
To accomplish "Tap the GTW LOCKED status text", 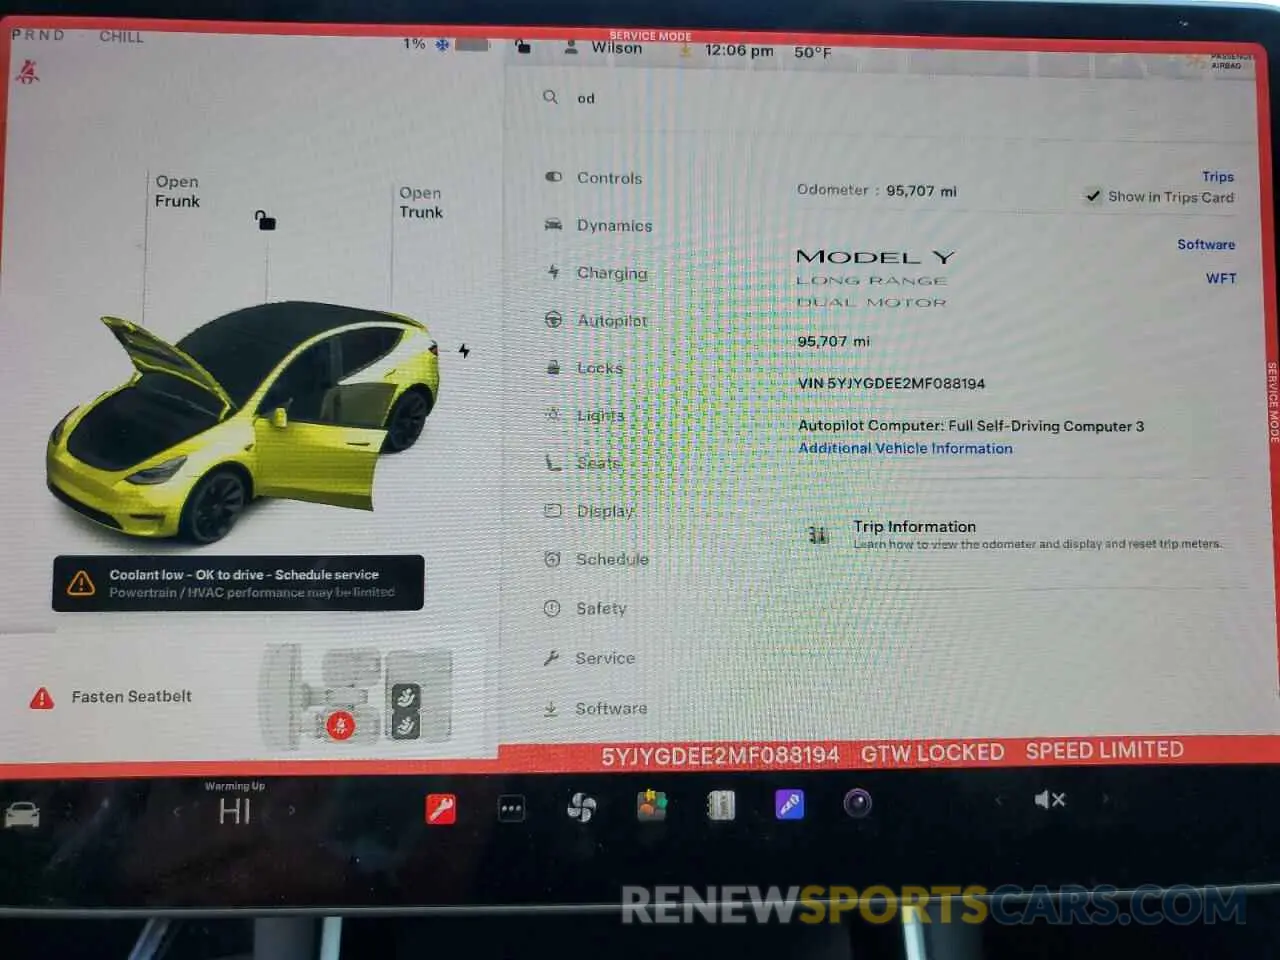I will click(x=932, y=753).
